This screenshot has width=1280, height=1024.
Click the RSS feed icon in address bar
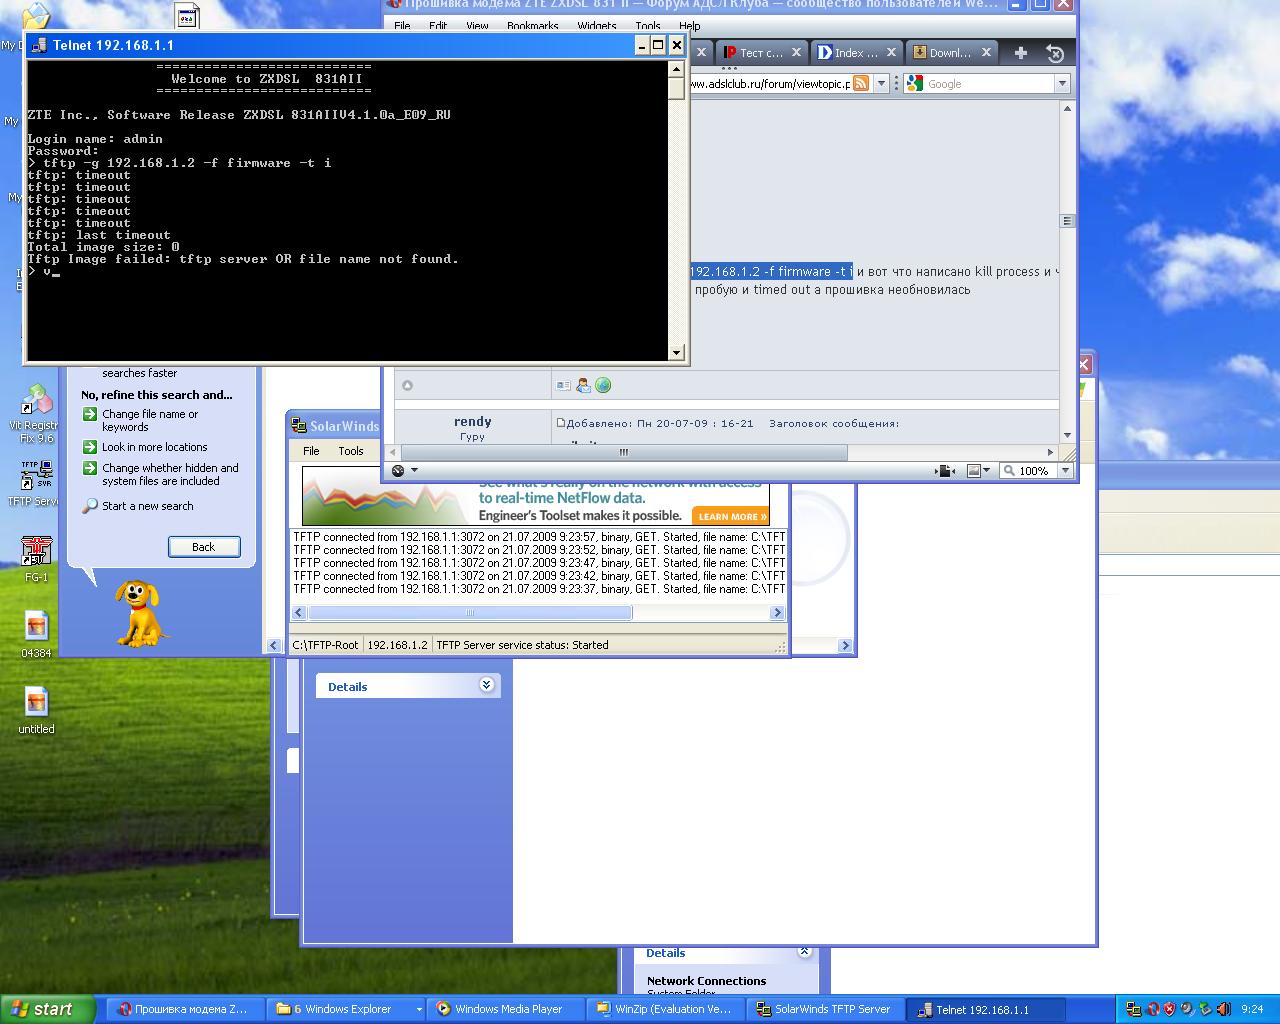pos(861,84)
